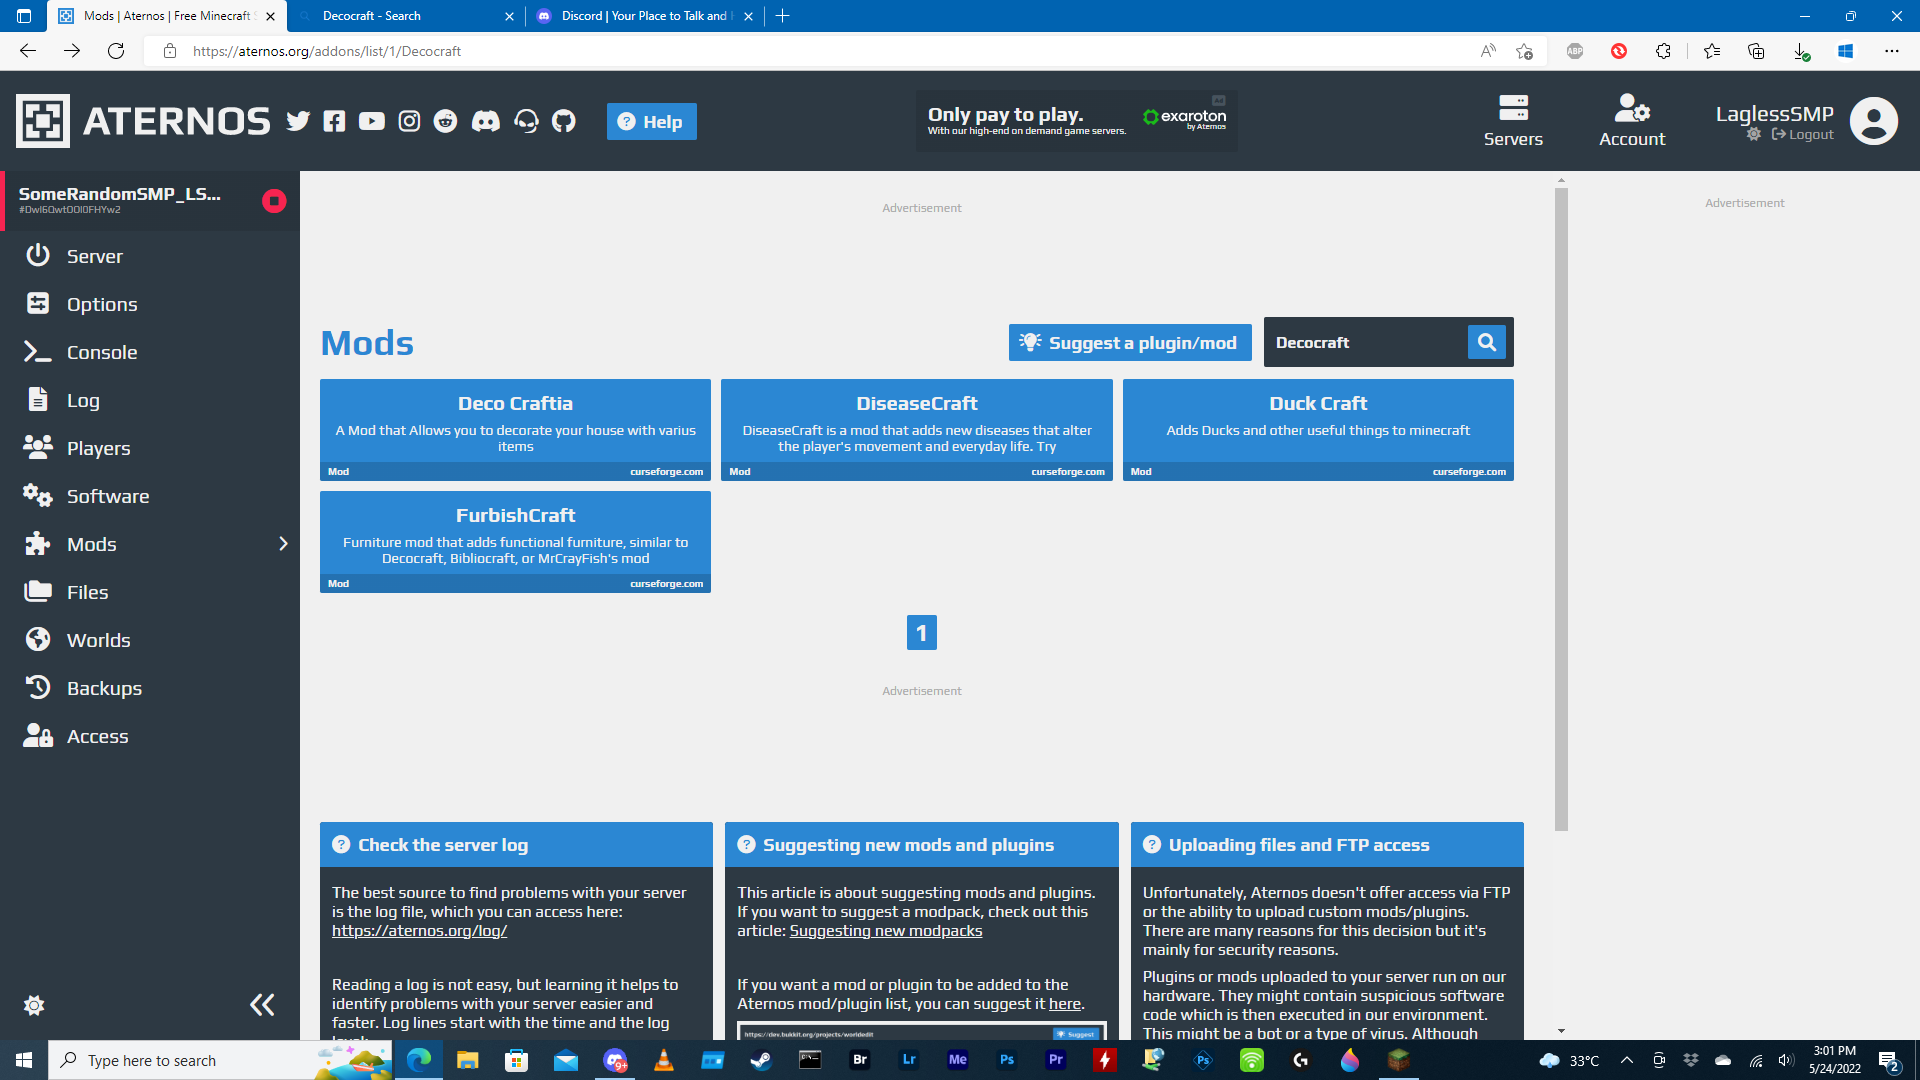Open Check the server log article
The height and width of the screenshot is (1080, 1920).
pyautogui.click(x=516, y=845)
